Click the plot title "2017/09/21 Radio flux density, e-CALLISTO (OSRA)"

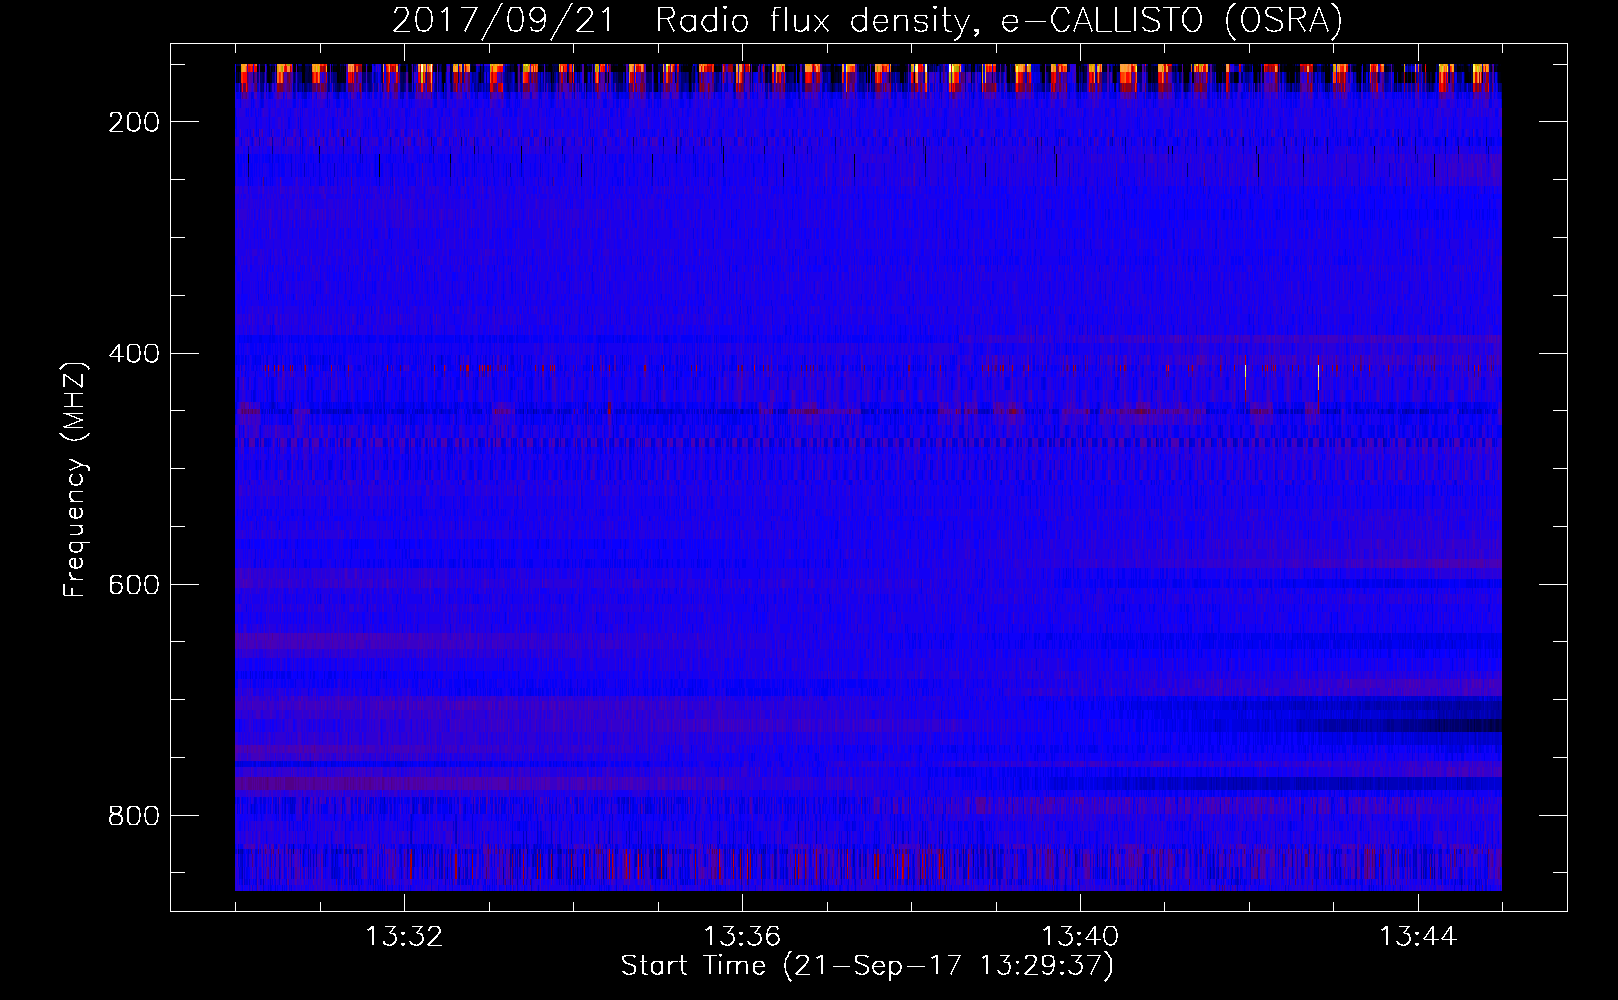(867, 20)
